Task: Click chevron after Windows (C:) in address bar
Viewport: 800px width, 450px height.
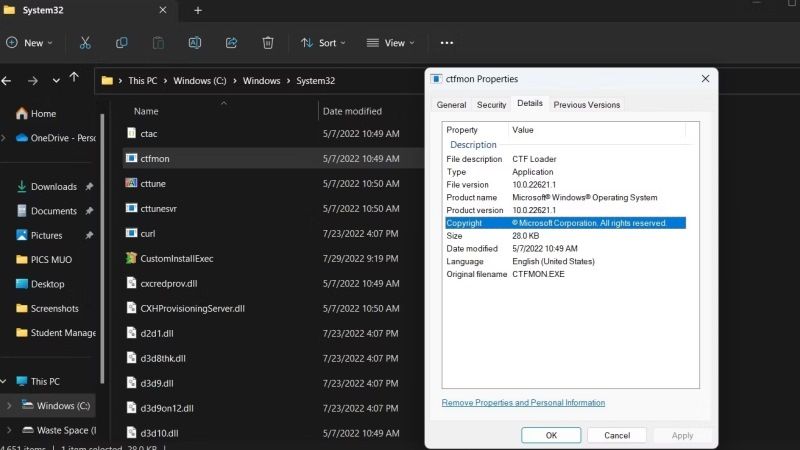Action: coord(235,81)
